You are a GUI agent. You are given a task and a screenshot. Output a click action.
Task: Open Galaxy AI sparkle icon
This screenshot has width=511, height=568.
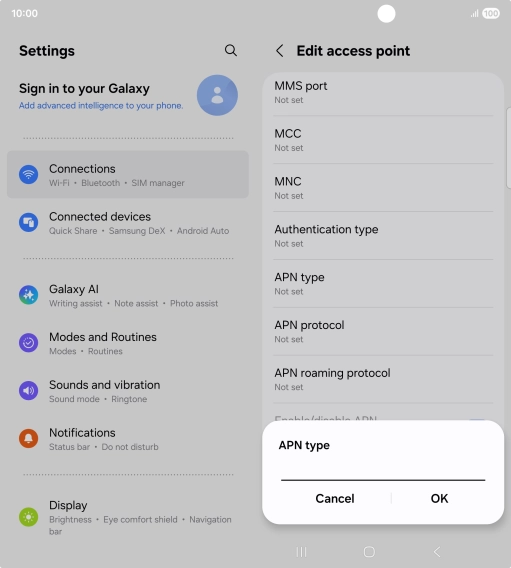pos(29,295)
